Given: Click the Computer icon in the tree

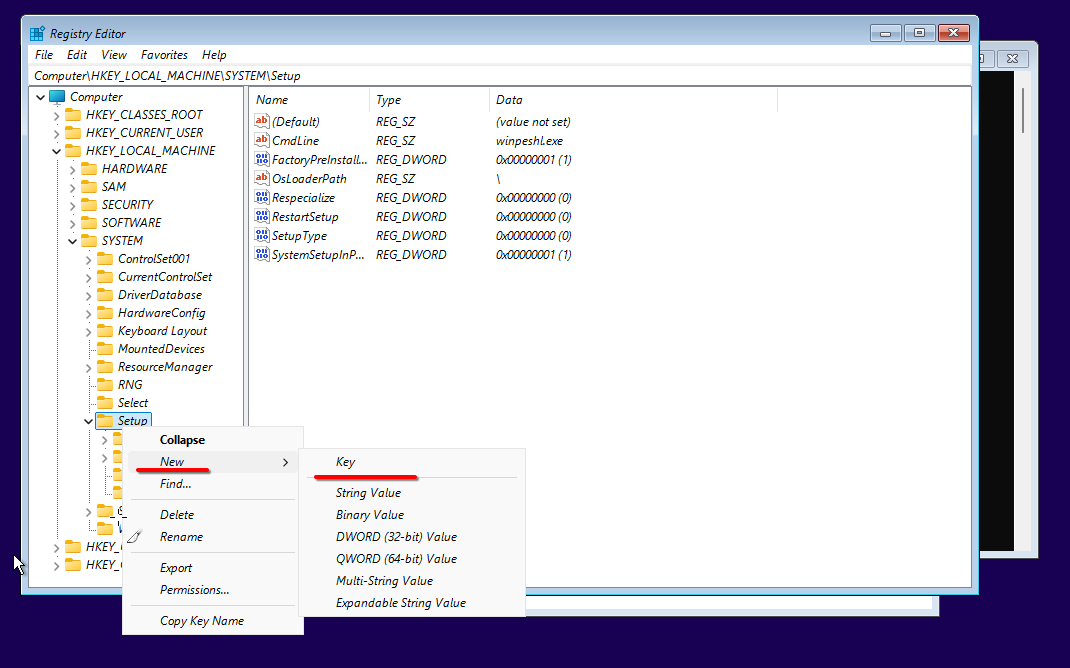Looking at the screenshot, I should [x=57, y=97].
